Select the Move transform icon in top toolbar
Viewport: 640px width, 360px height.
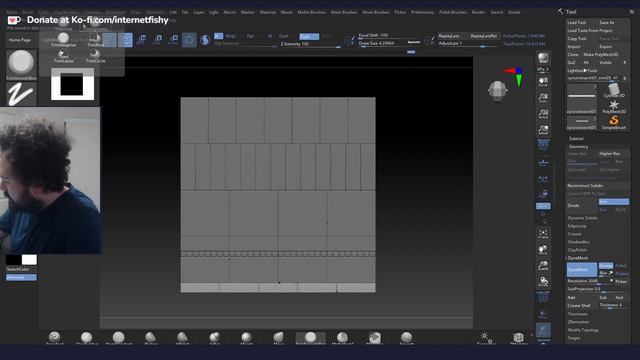click(x=142, y=40)
